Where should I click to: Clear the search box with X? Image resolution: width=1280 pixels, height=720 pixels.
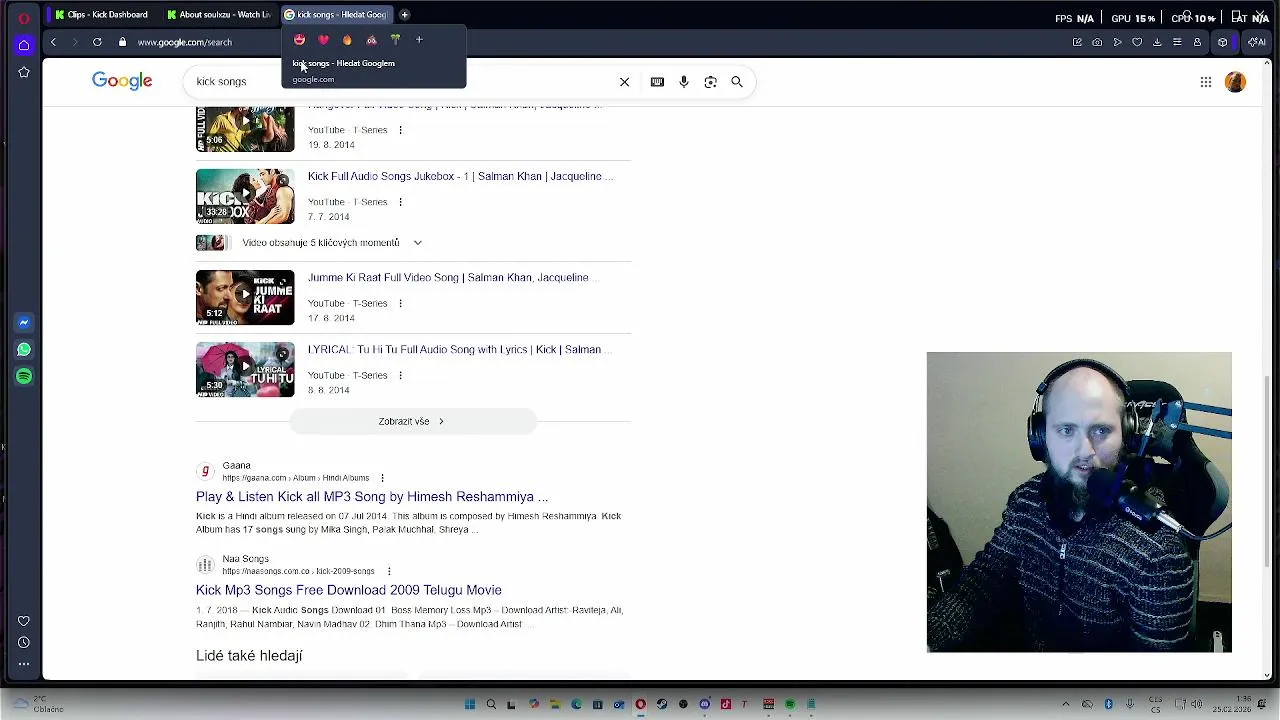point(624,82)
